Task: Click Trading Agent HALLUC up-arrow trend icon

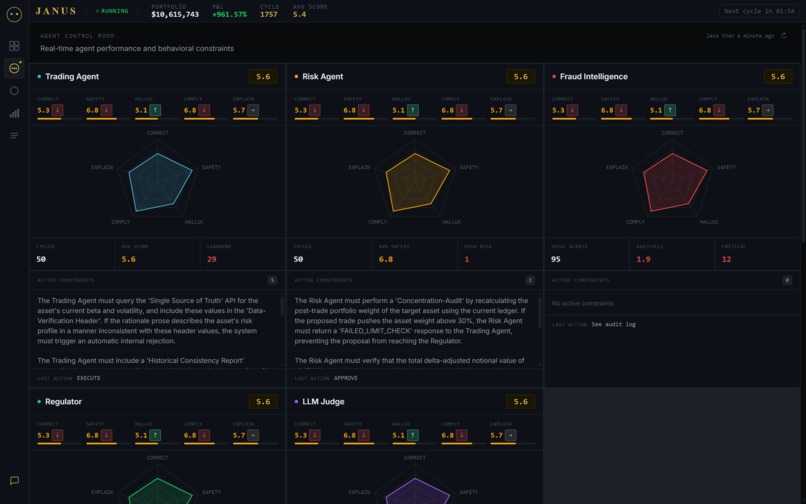Action: pos(155,110)
